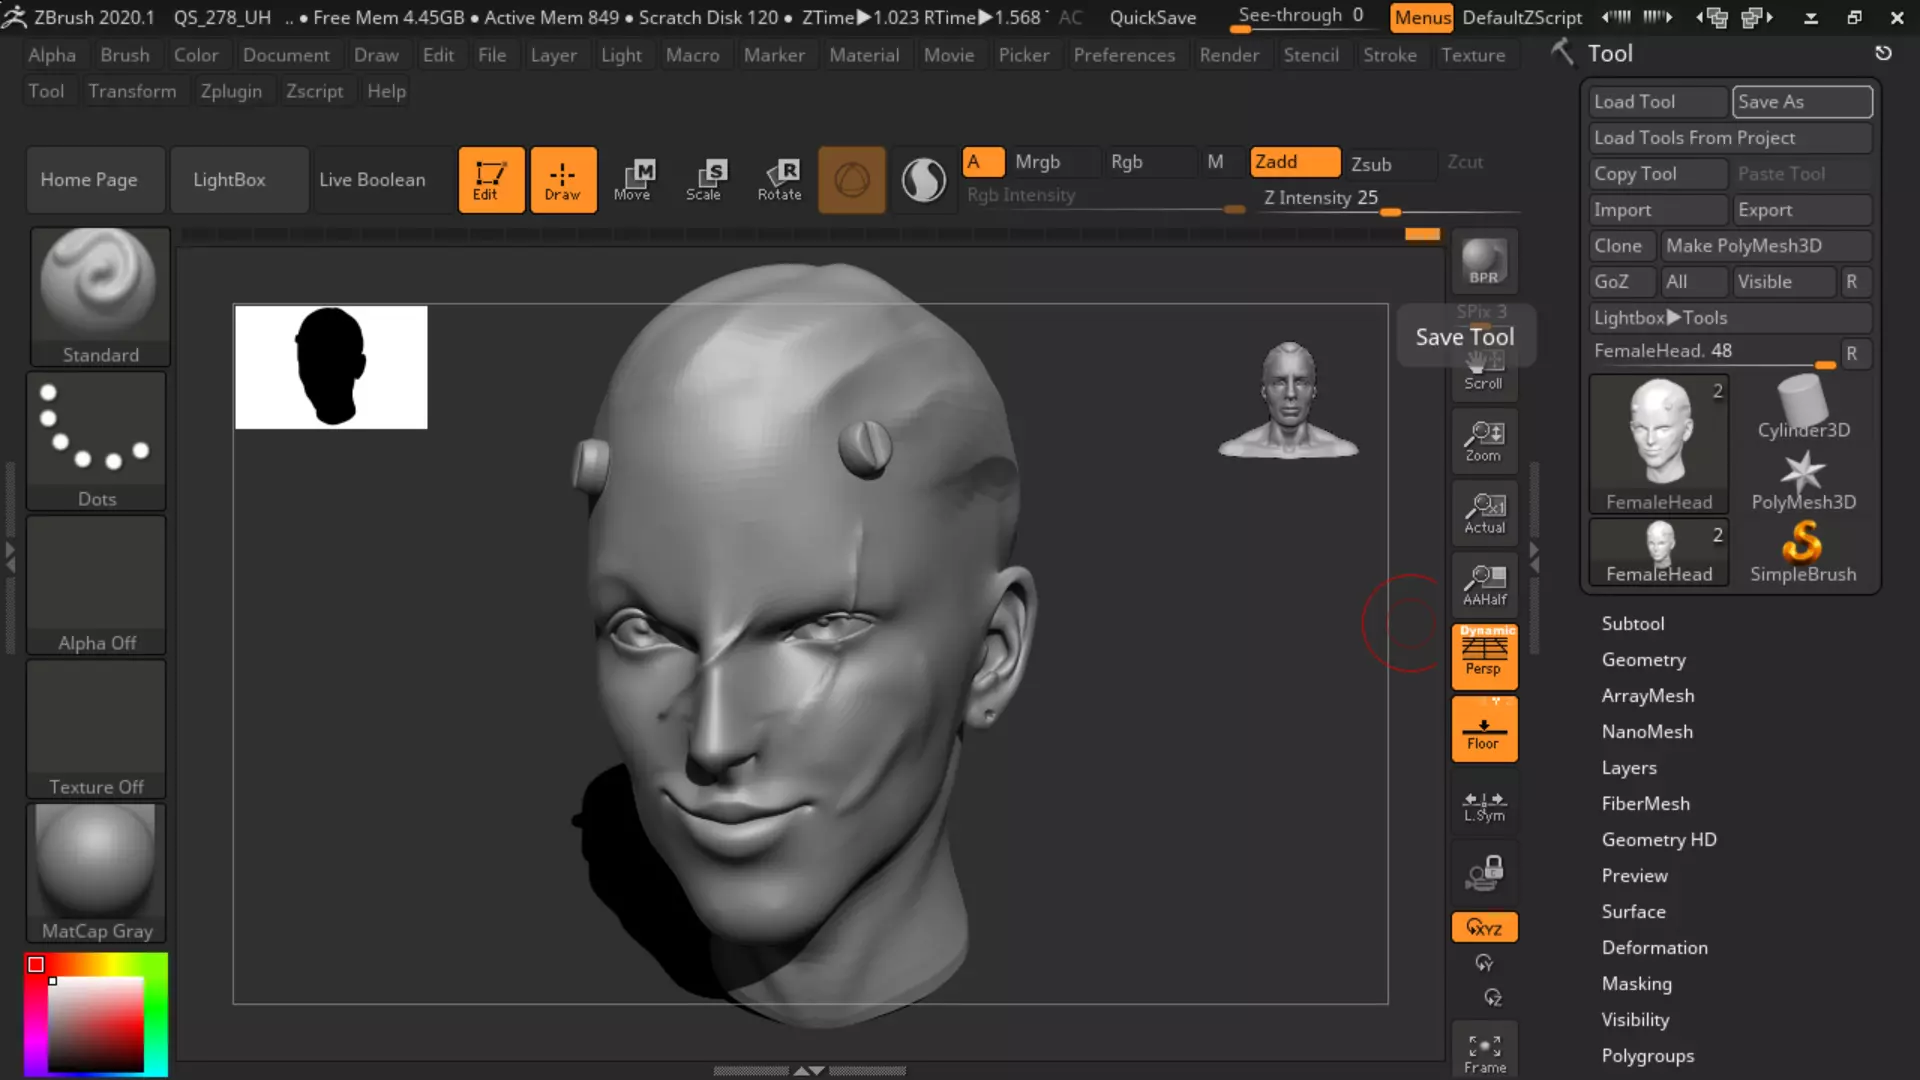Viewport: 1920px width, 1080px height.
Task: Select the Scale transform tool
Action: pyautogui.click(x=704, y=180)
